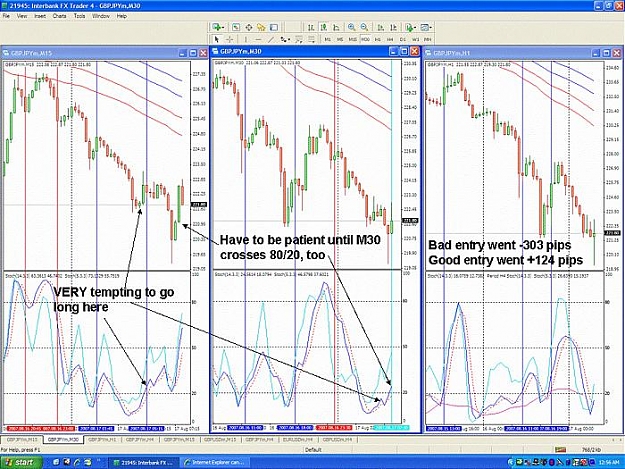
Task: Switch chart to M1 timeframe
Action: point(328,39)
